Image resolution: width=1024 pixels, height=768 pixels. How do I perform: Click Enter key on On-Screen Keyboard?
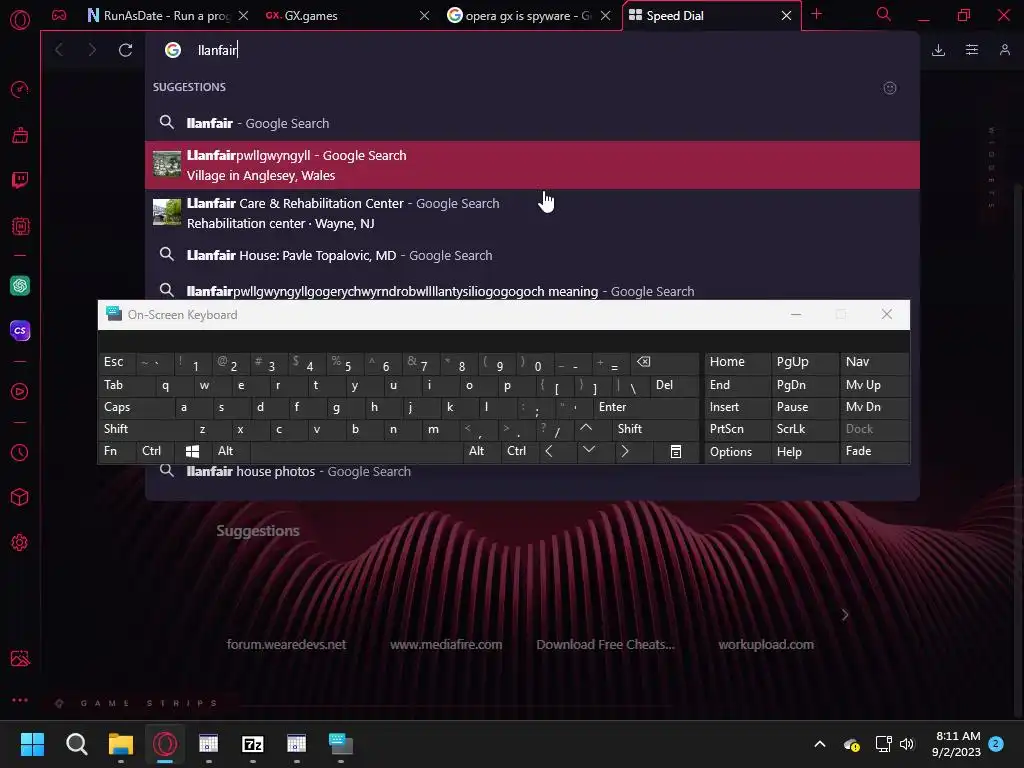[646, 407]
